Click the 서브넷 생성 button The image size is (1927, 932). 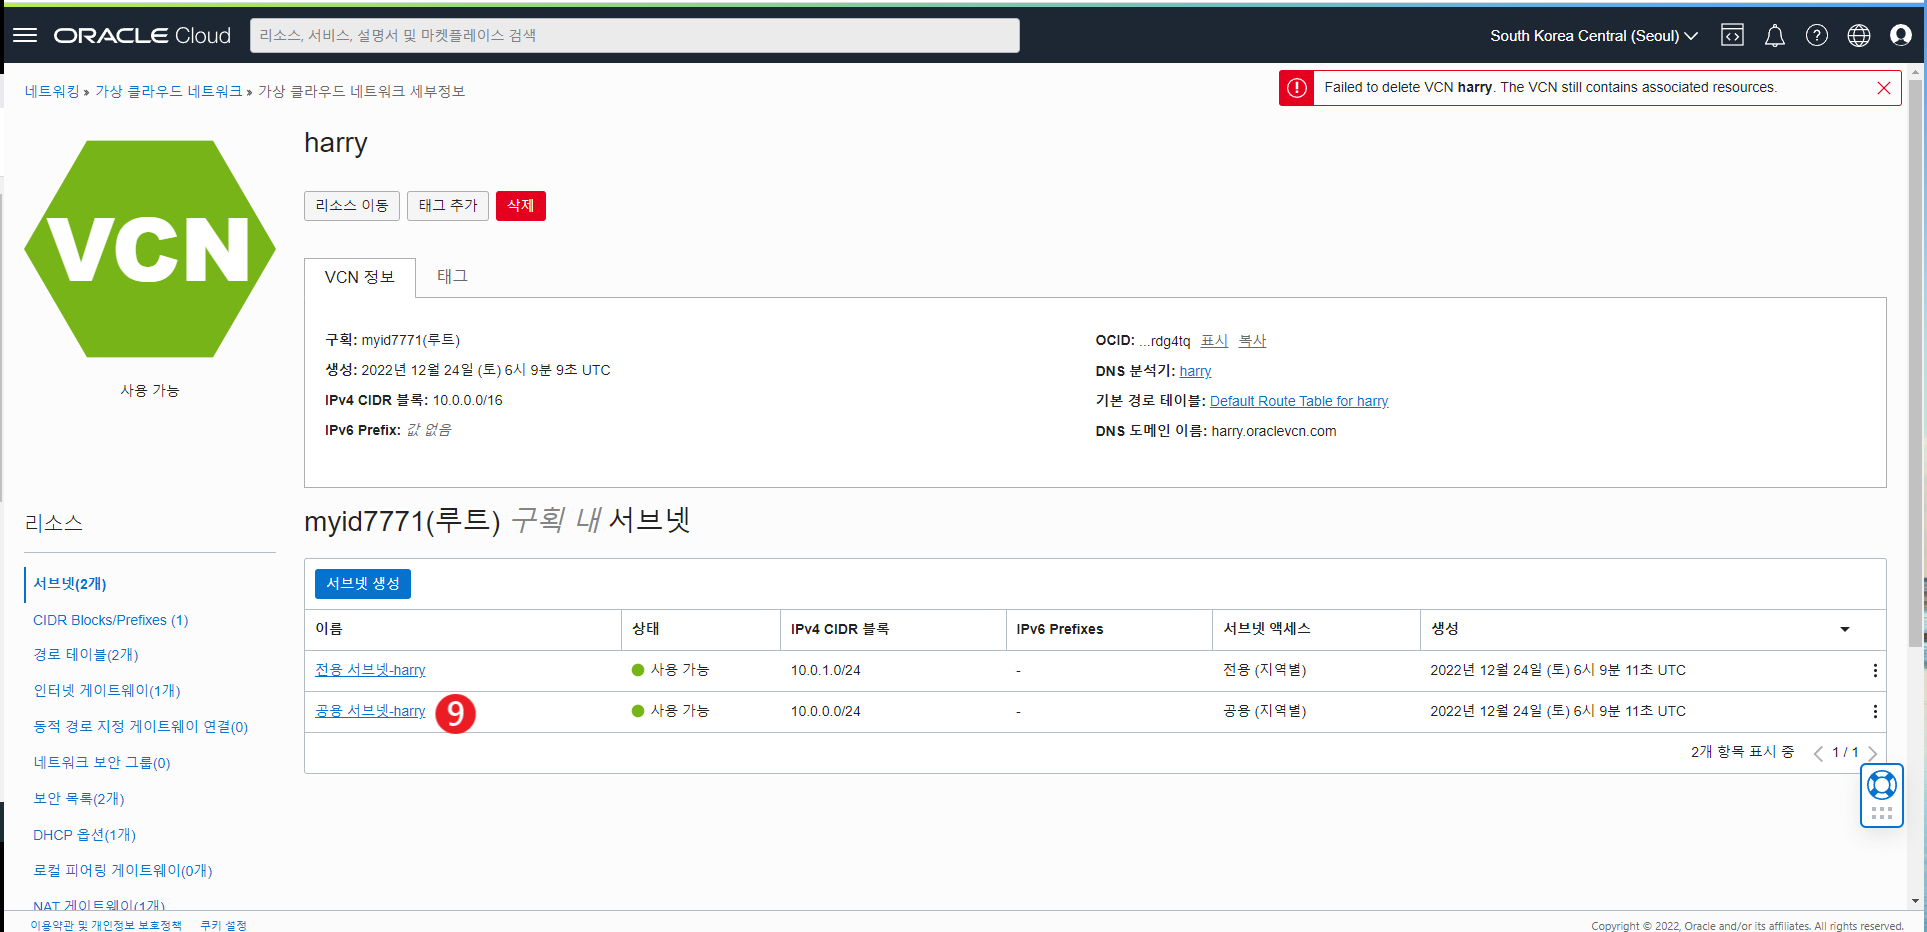pyautogui.click(x=363, y=583)
